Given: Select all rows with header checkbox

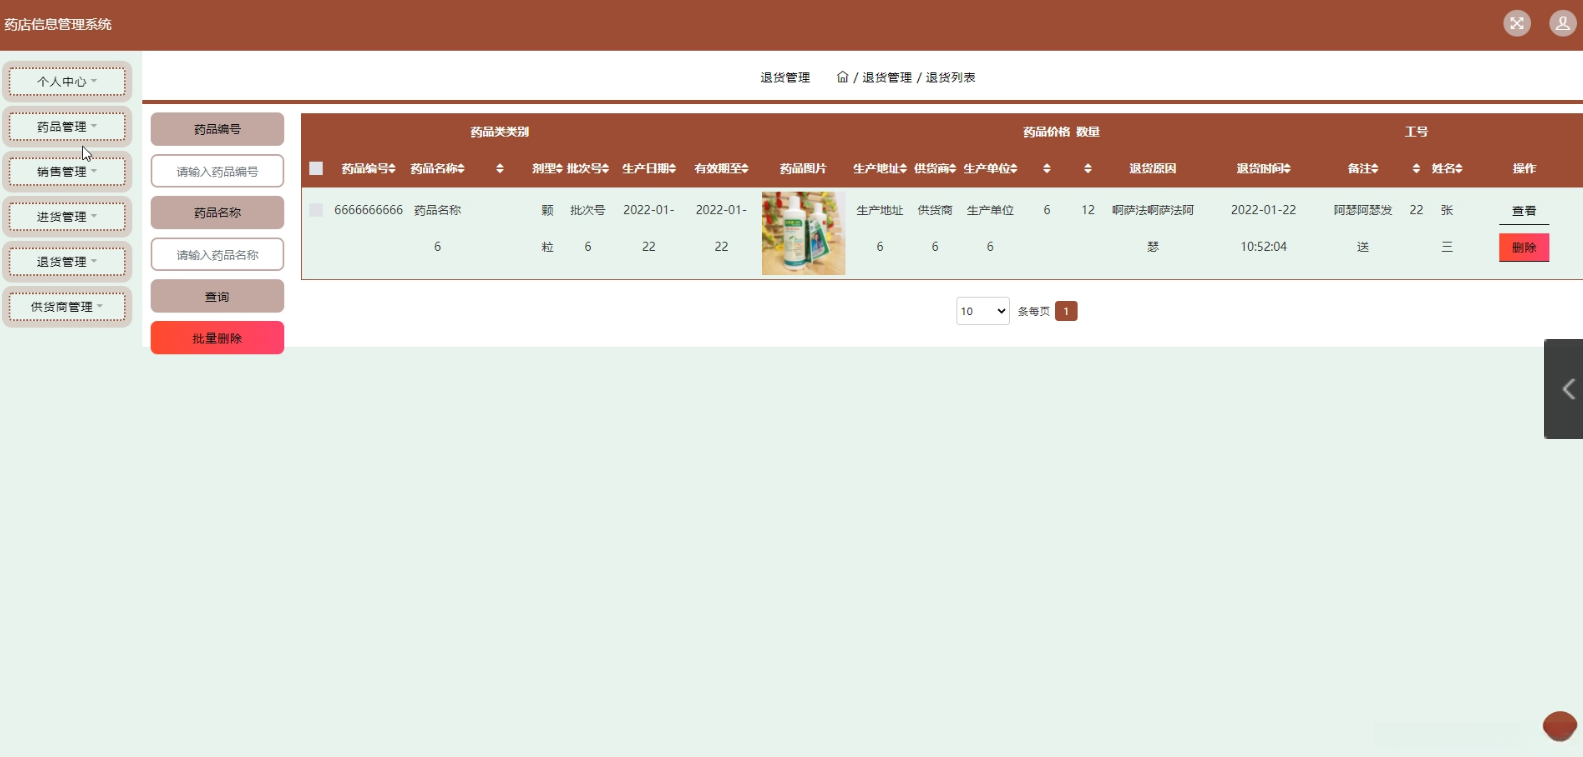Looking at the screenshot, I should (316, 169).
